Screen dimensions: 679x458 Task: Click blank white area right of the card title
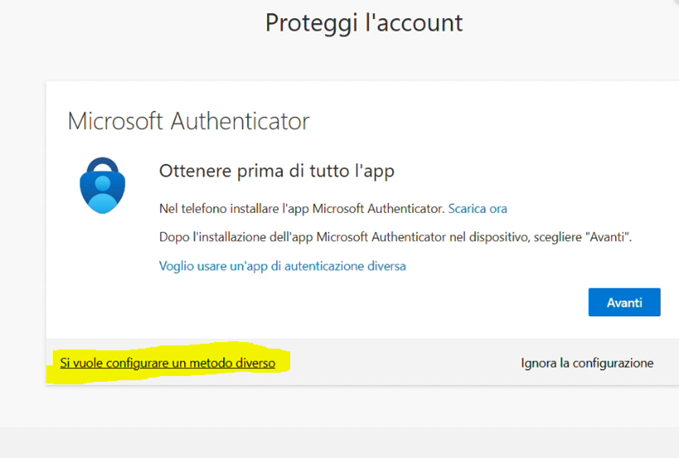coord(500,122)
